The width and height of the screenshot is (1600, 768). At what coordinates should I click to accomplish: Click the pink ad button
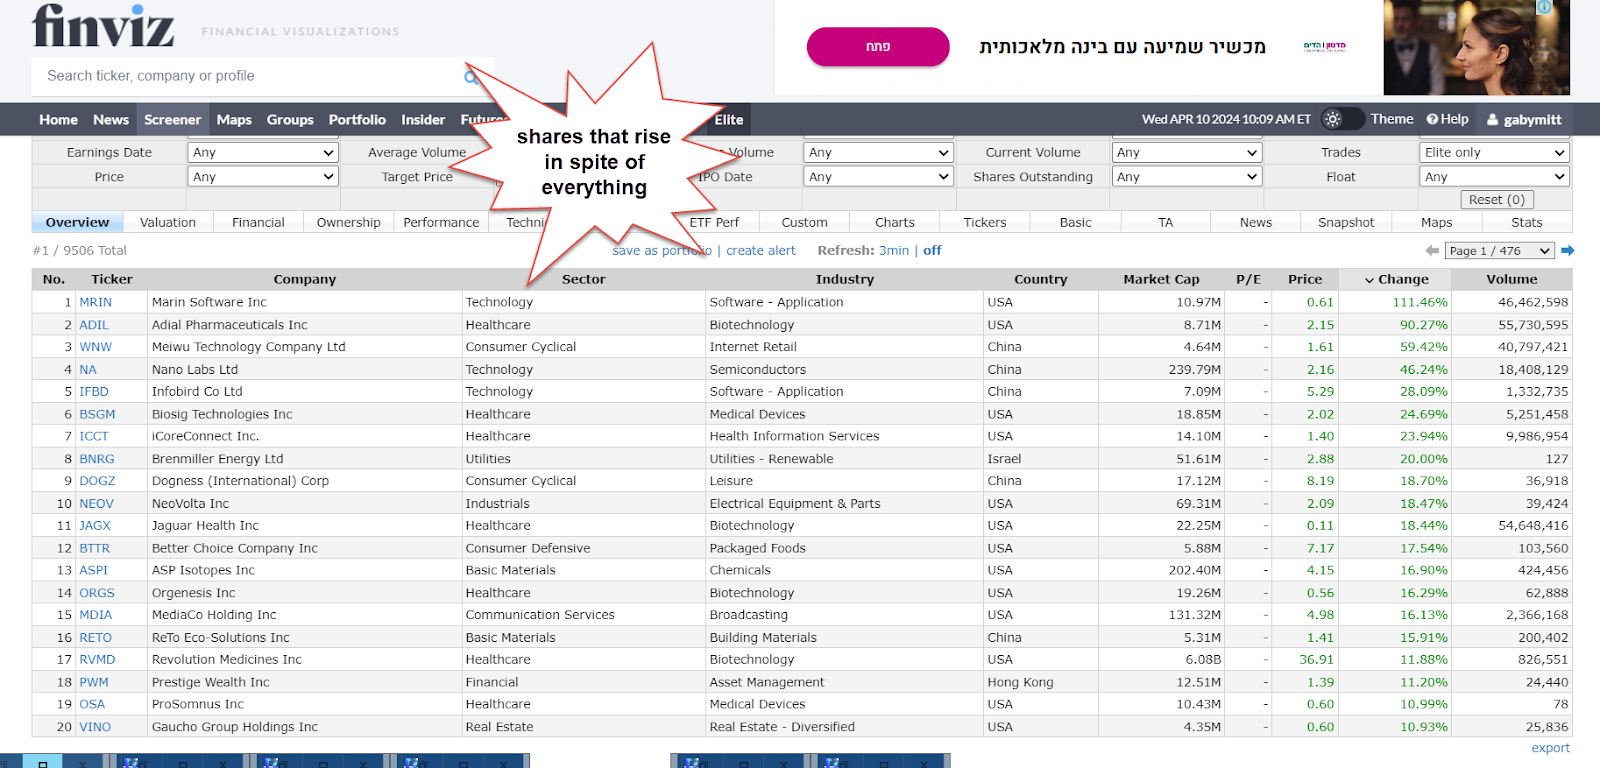pyautogui.click(x=878, y=47)
